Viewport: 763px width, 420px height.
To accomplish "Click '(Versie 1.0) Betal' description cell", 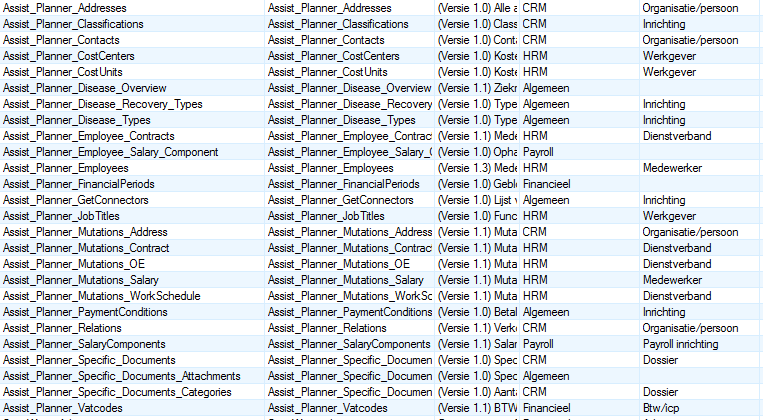I will (477, 312).
